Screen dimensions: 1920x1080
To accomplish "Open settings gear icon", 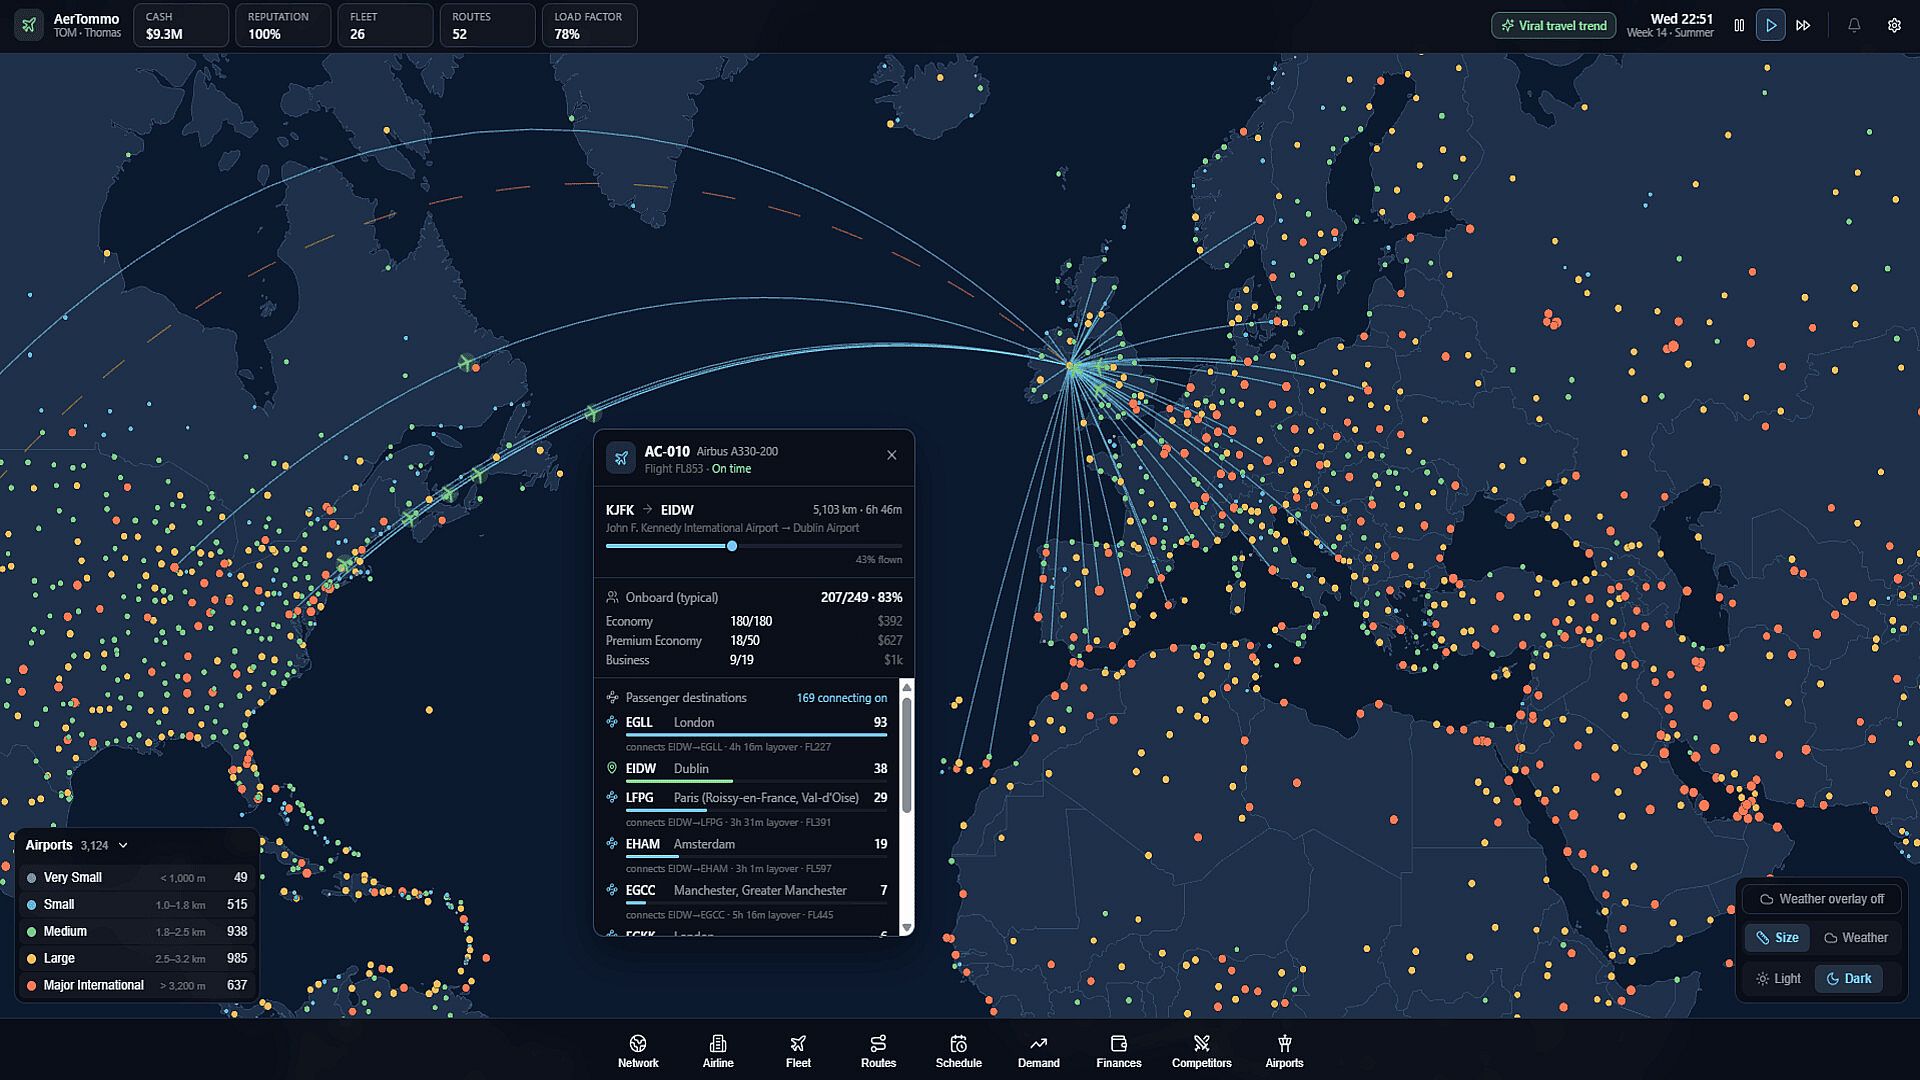I will (1894, 25).
